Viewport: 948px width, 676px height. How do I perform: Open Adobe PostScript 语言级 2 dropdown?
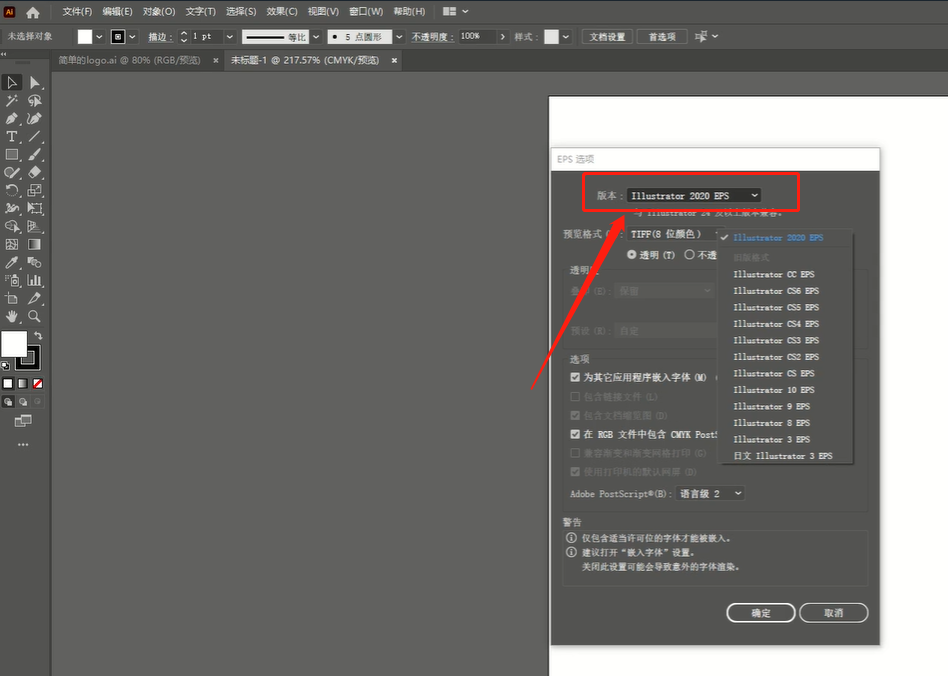(710, 493)
